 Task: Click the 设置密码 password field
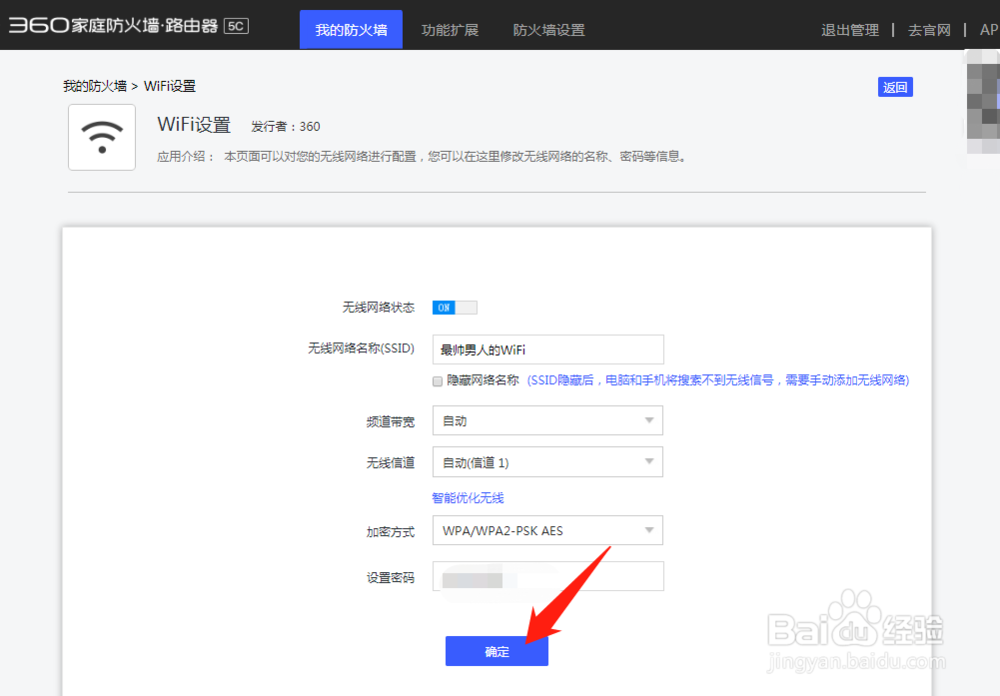click(547, 576)
